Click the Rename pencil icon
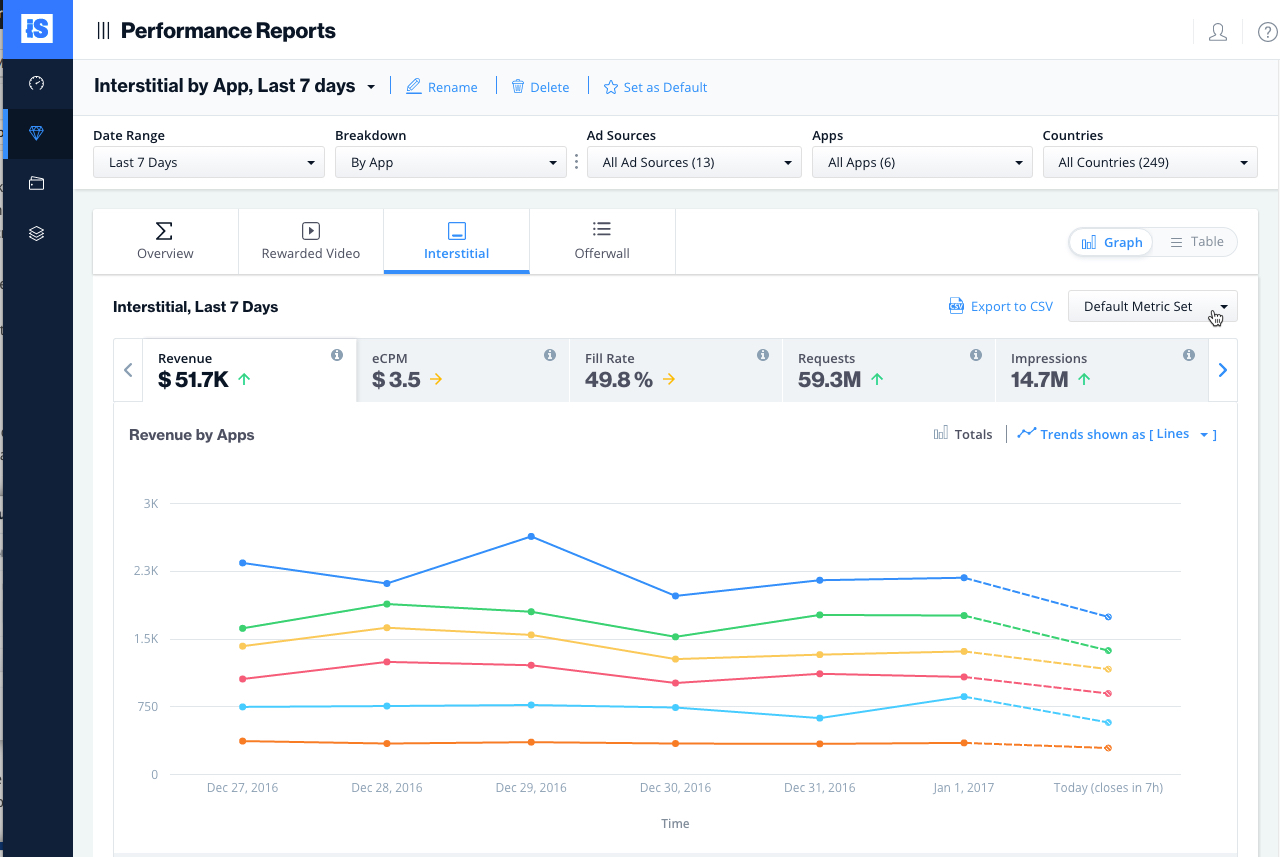The image size is (1280, 857). click(x=412, y=87)
